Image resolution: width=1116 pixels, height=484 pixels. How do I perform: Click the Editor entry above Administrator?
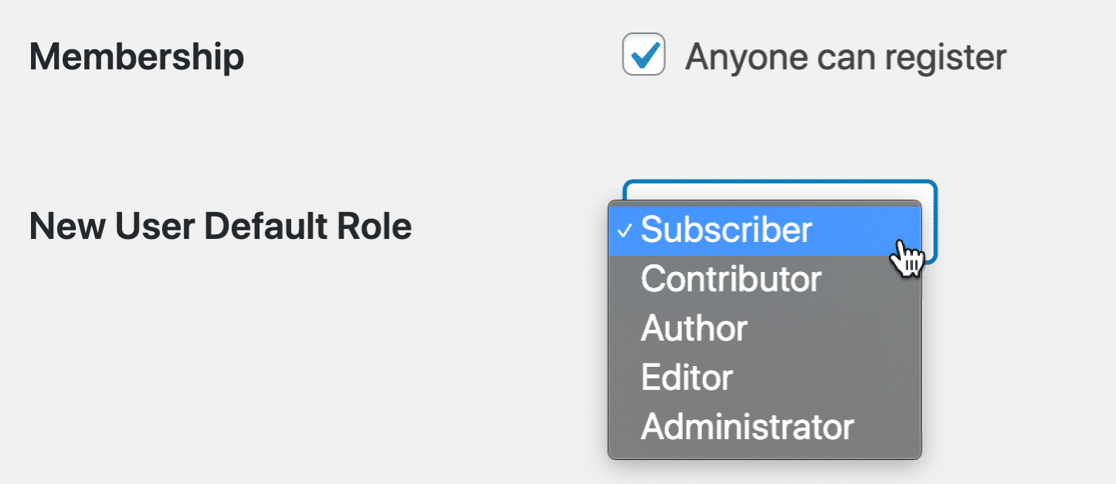(x=687, y=377)
